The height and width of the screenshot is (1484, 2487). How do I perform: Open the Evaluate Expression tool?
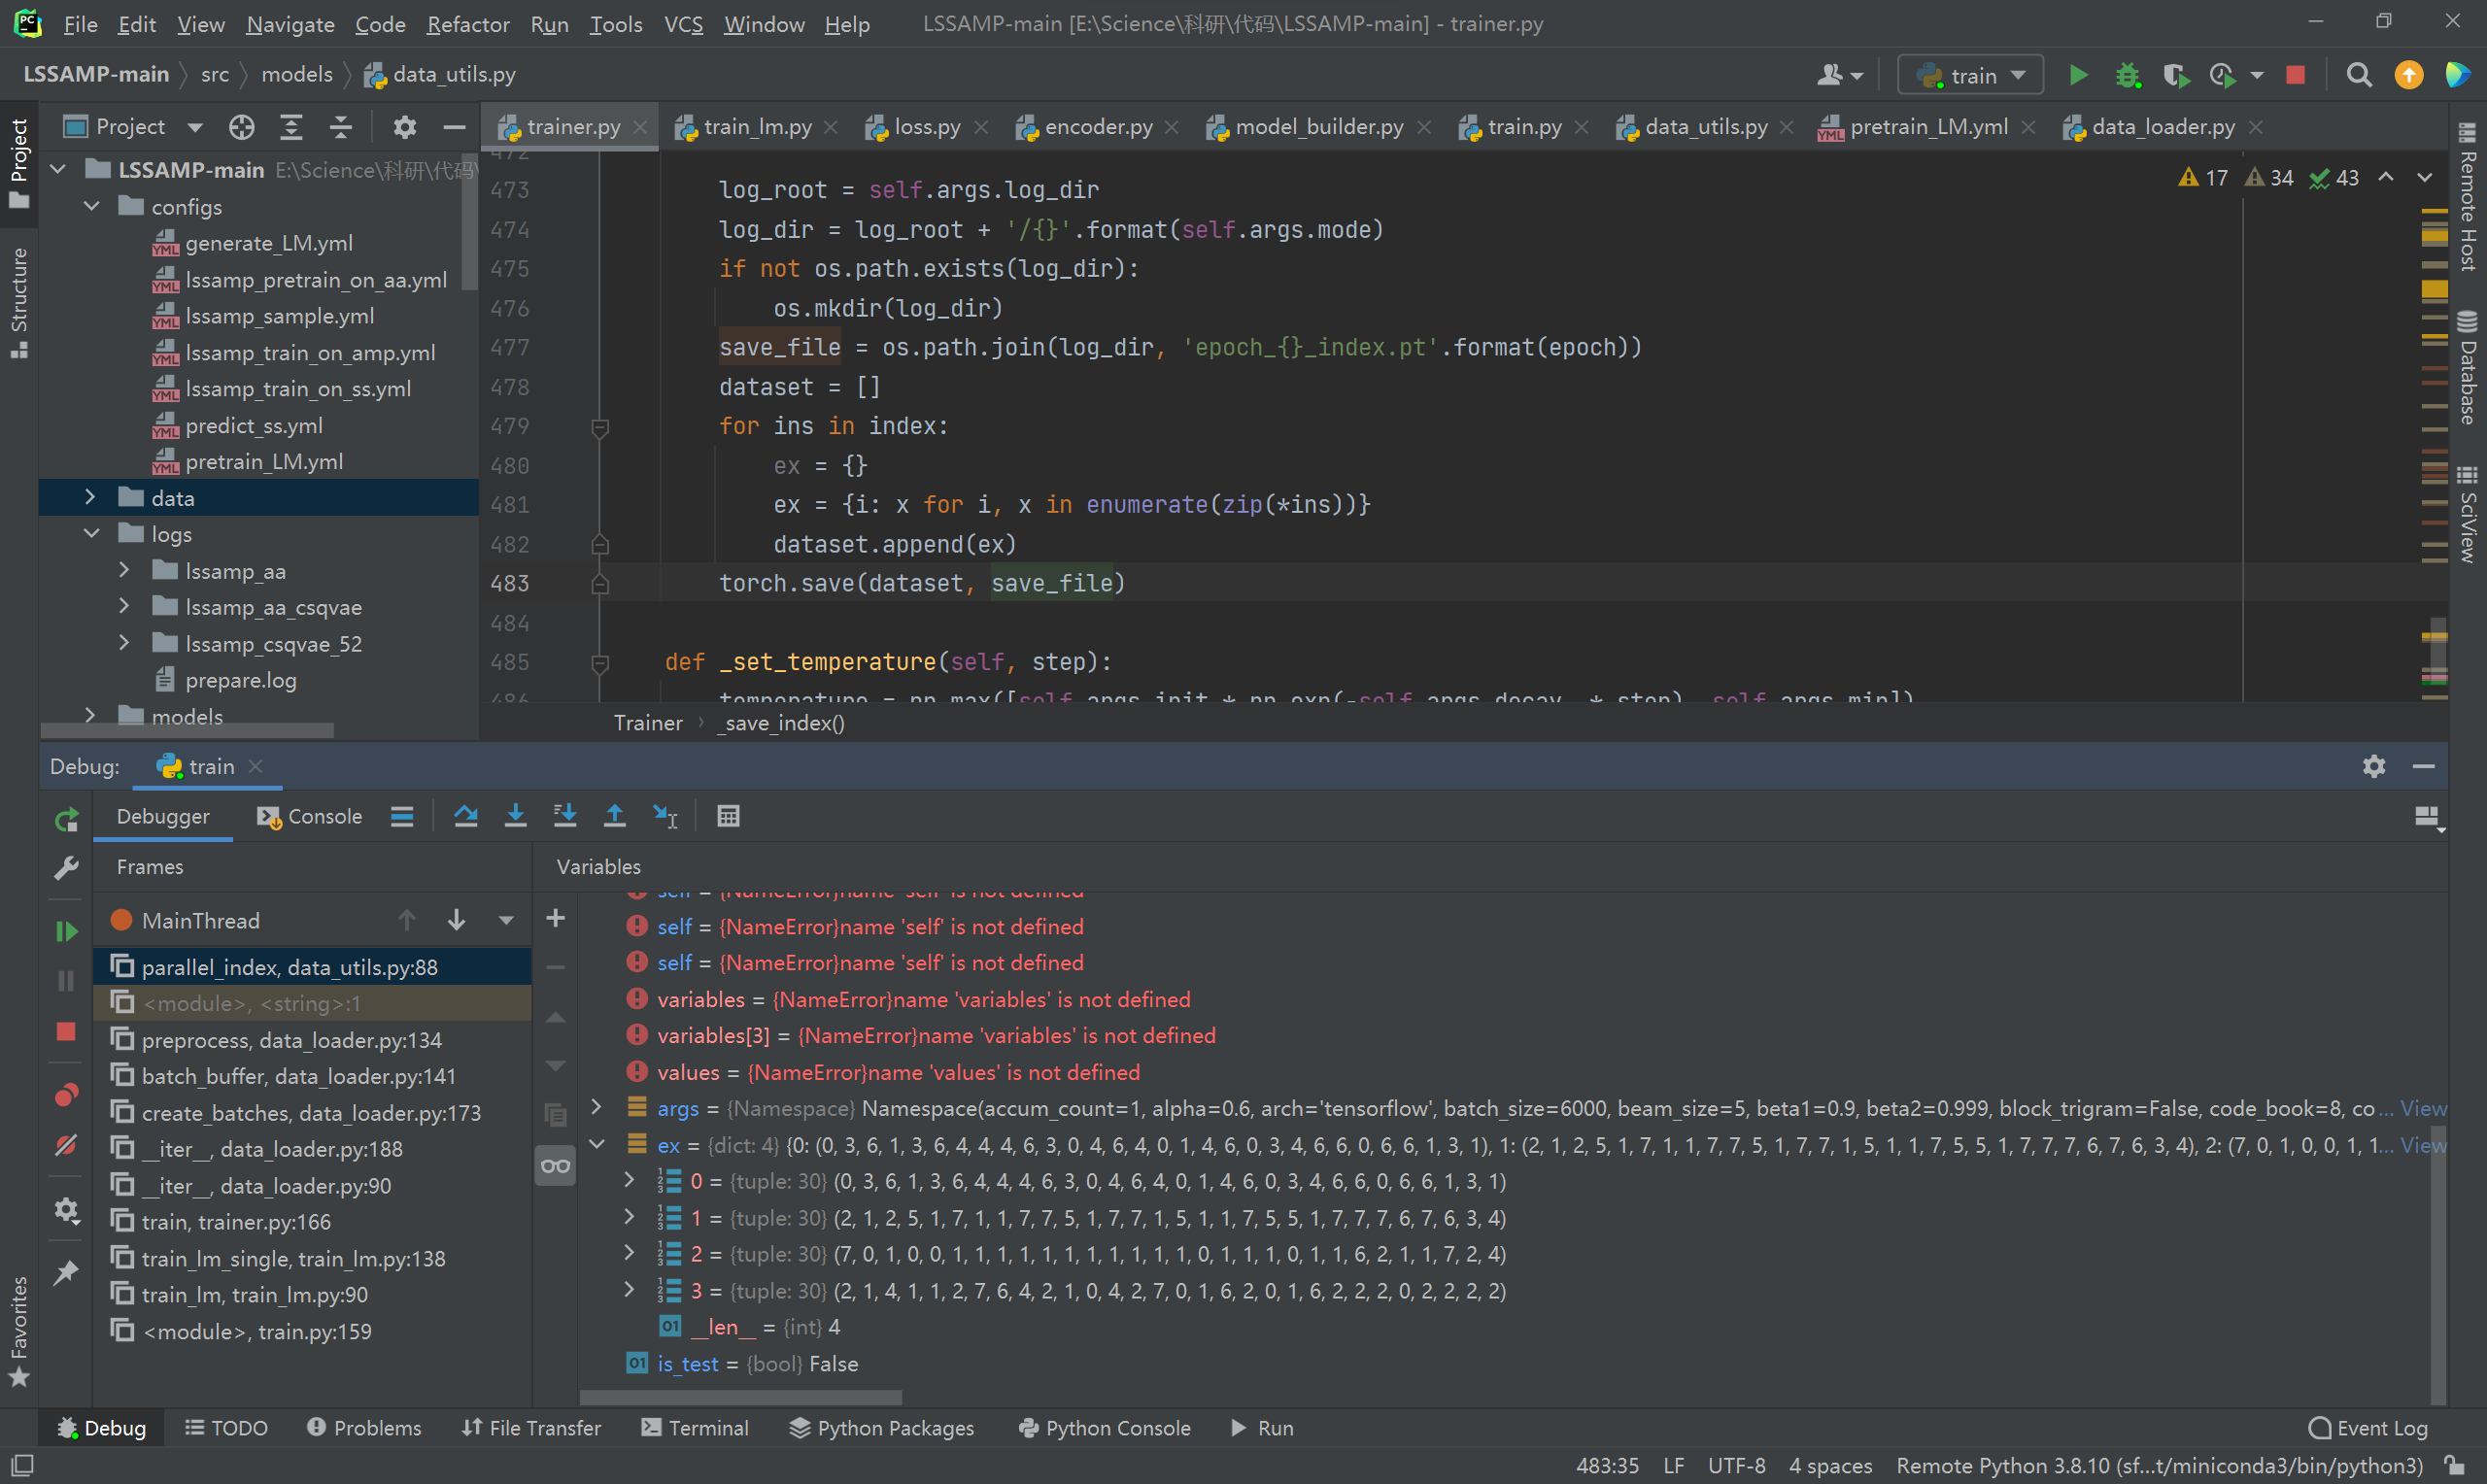[728, 816]
